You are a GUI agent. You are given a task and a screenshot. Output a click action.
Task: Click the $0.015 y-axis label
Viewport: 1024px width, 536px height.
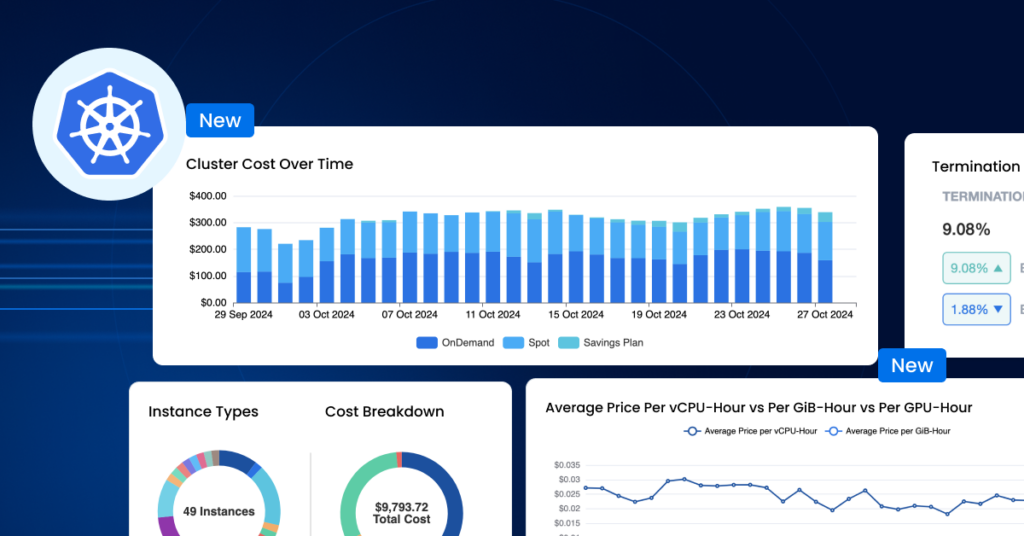[567, 523]
